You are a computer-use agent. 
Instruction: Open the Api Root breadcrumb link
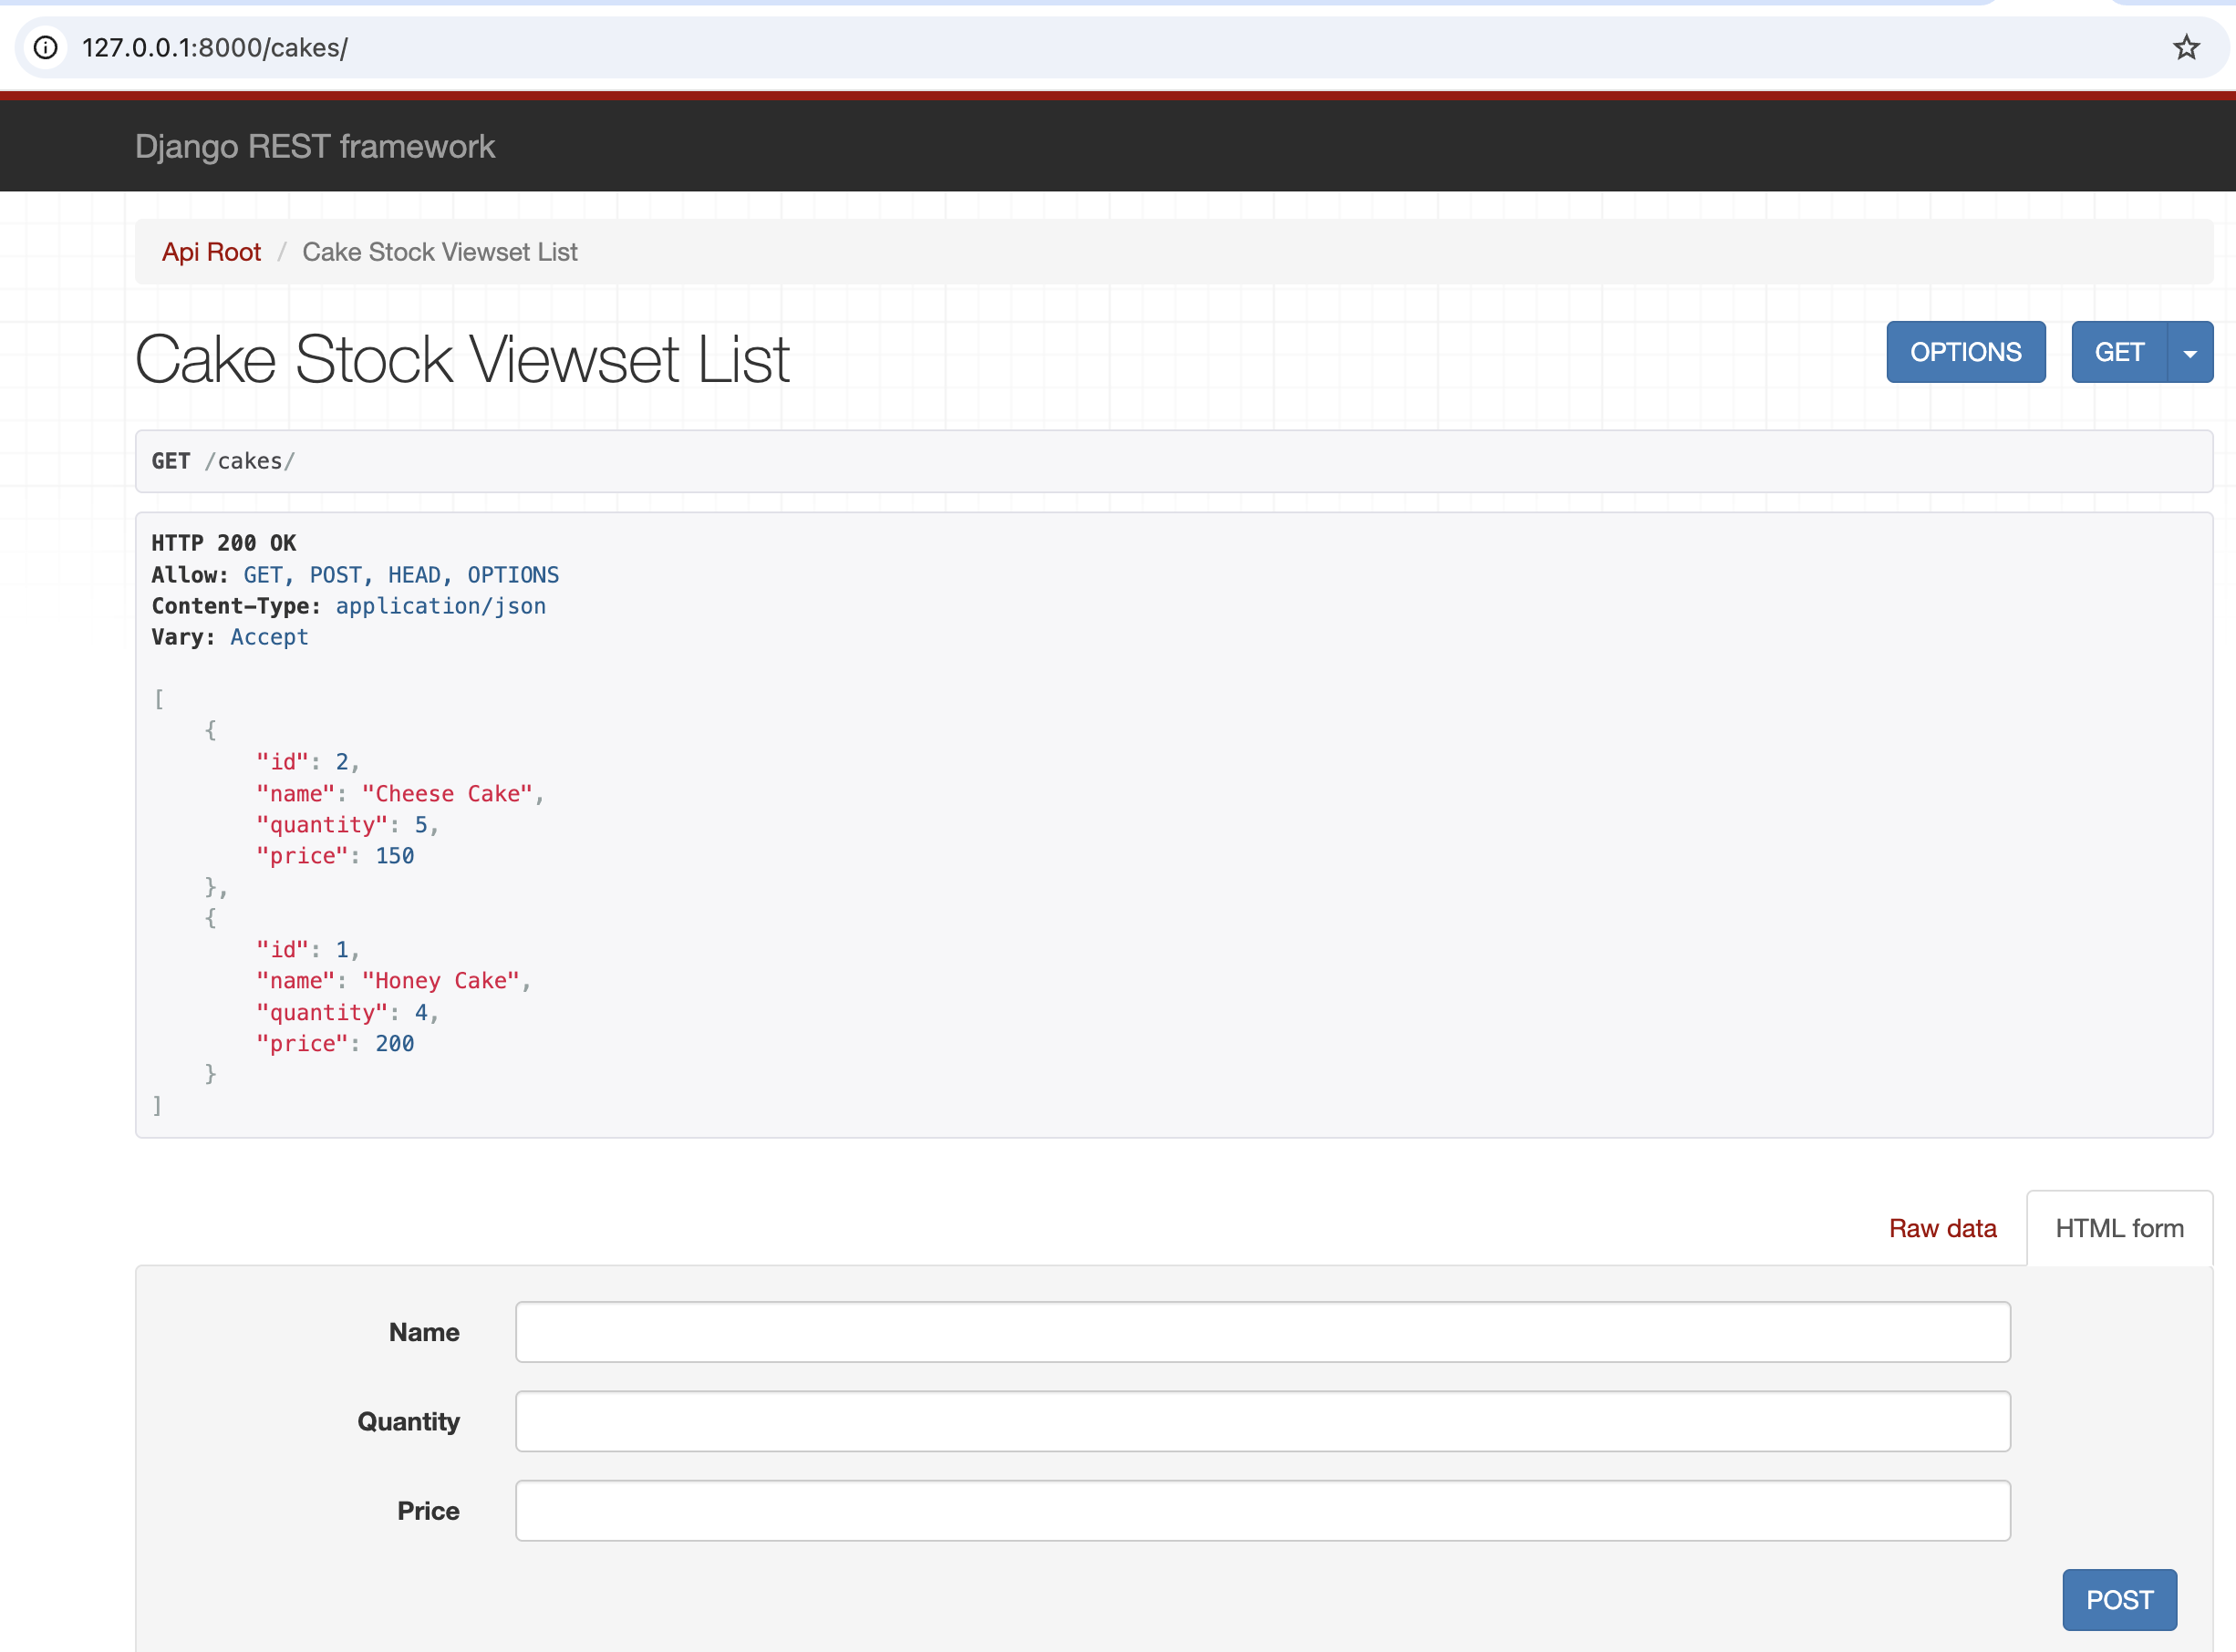coord(211,252)
